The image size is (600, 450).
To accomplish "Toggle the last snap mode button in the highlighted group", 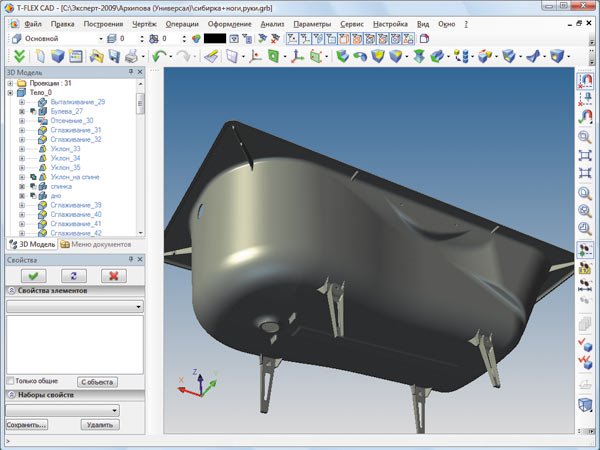I will point(408,39).
